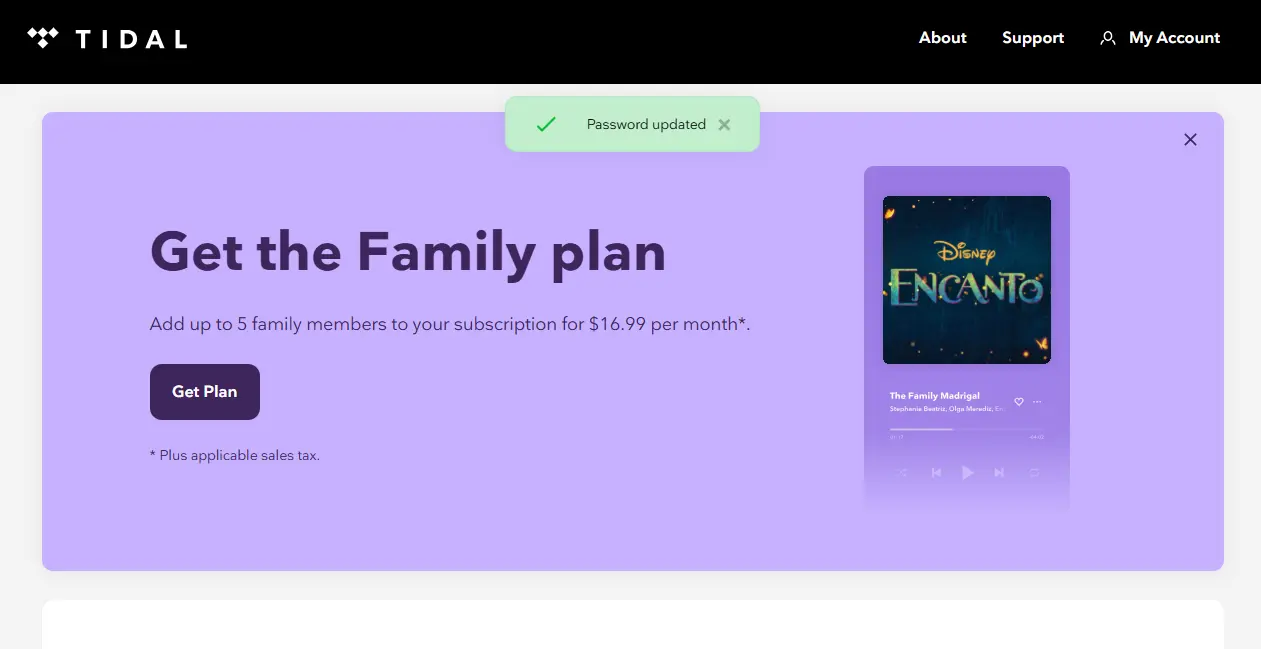1261x649 pixels.
Task: Skip to previous track in player mockup
Action: (x=936, y=472)
